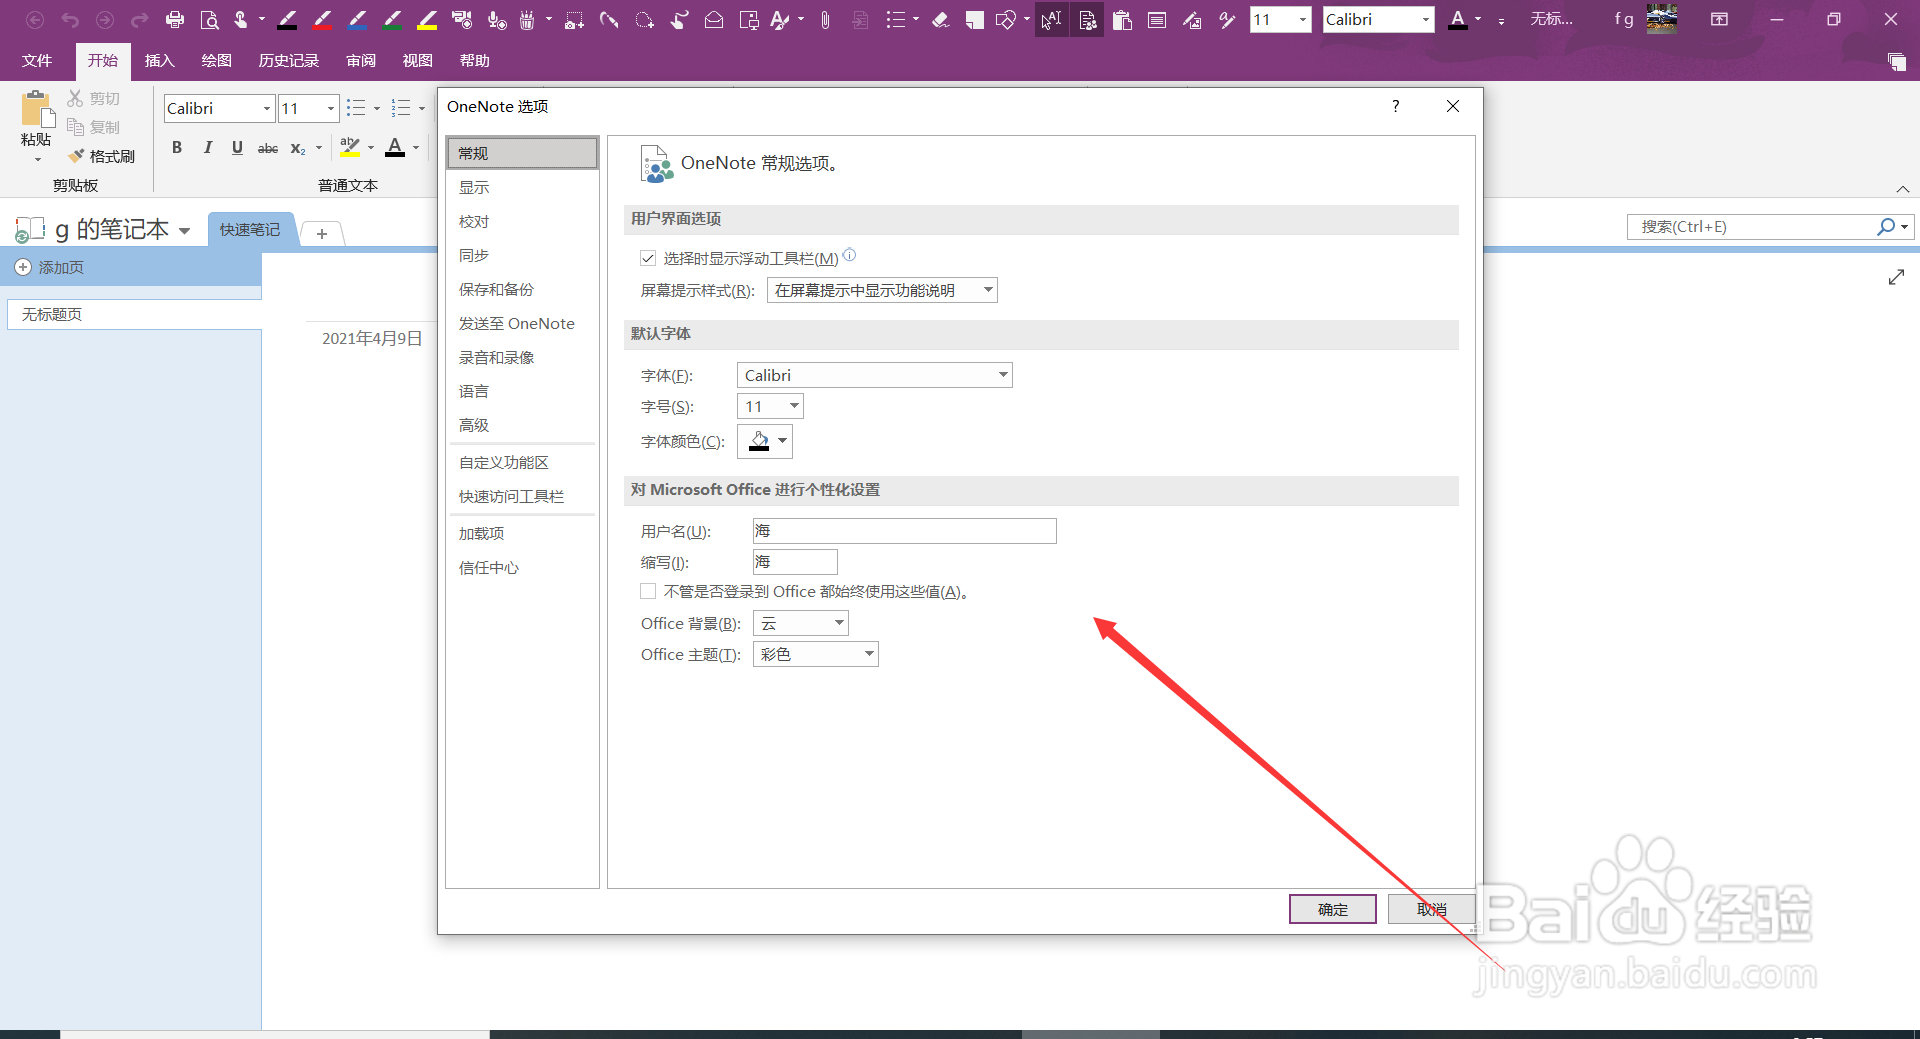Toggle Underline formatting in the ribbon

pyautogui.click(x=237, y=148)
